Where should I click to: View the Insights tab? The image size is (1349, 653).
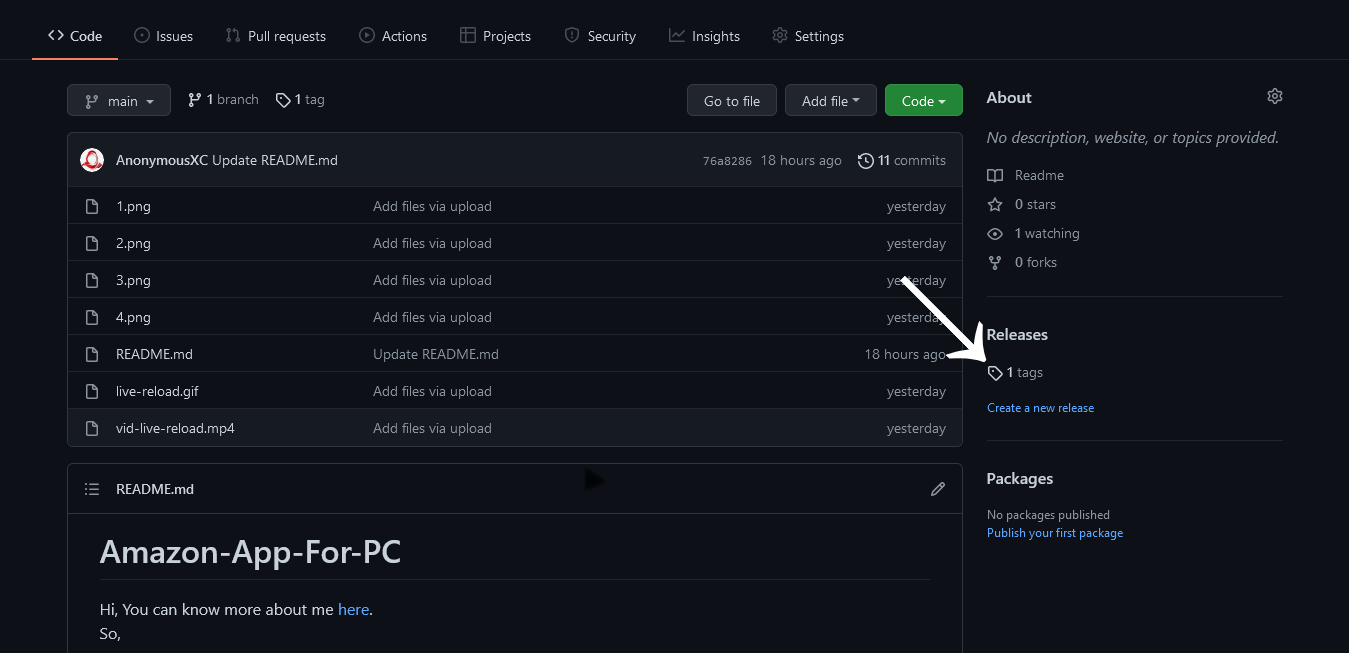click(705, 36)
